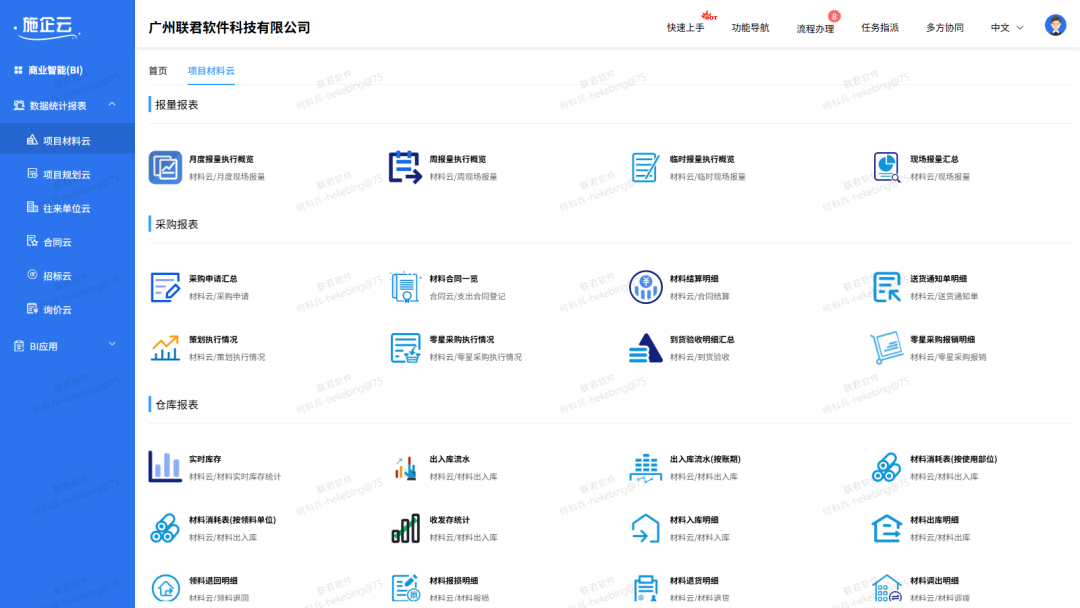Click the 材料/月度现场报量 subtitle text
Viewport: 1080px width, 608px height.
click(227, 177)
